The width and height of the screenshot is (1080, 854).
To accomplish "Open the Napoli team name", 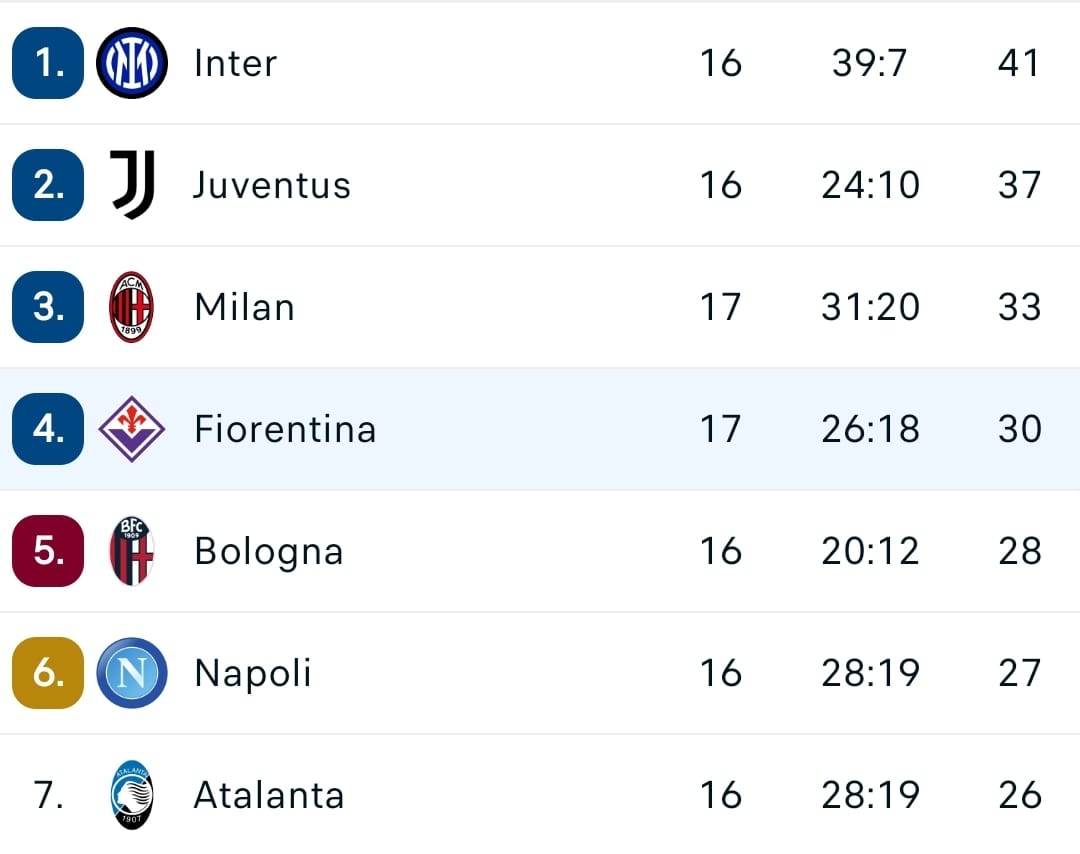I will point(253,674).
